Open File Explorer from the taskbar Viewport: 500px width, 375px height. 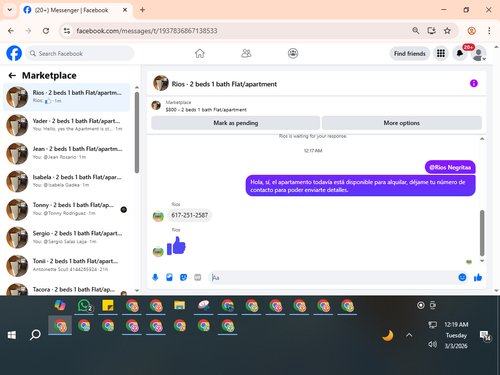(x=180, y=305)
